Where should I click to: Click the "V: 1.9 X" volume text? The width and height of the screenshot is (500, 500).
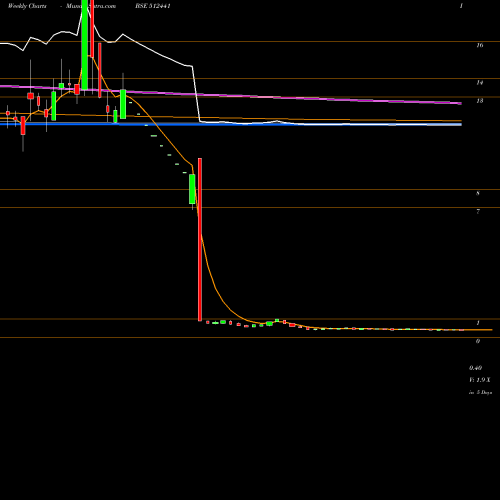[480, 380]
